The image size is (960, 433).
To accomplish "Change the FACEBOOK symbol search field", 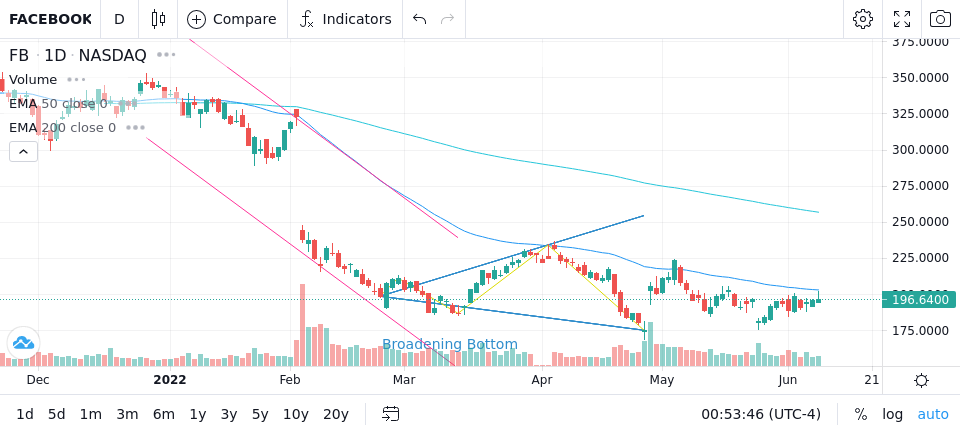I will click(x=50, y=19).
